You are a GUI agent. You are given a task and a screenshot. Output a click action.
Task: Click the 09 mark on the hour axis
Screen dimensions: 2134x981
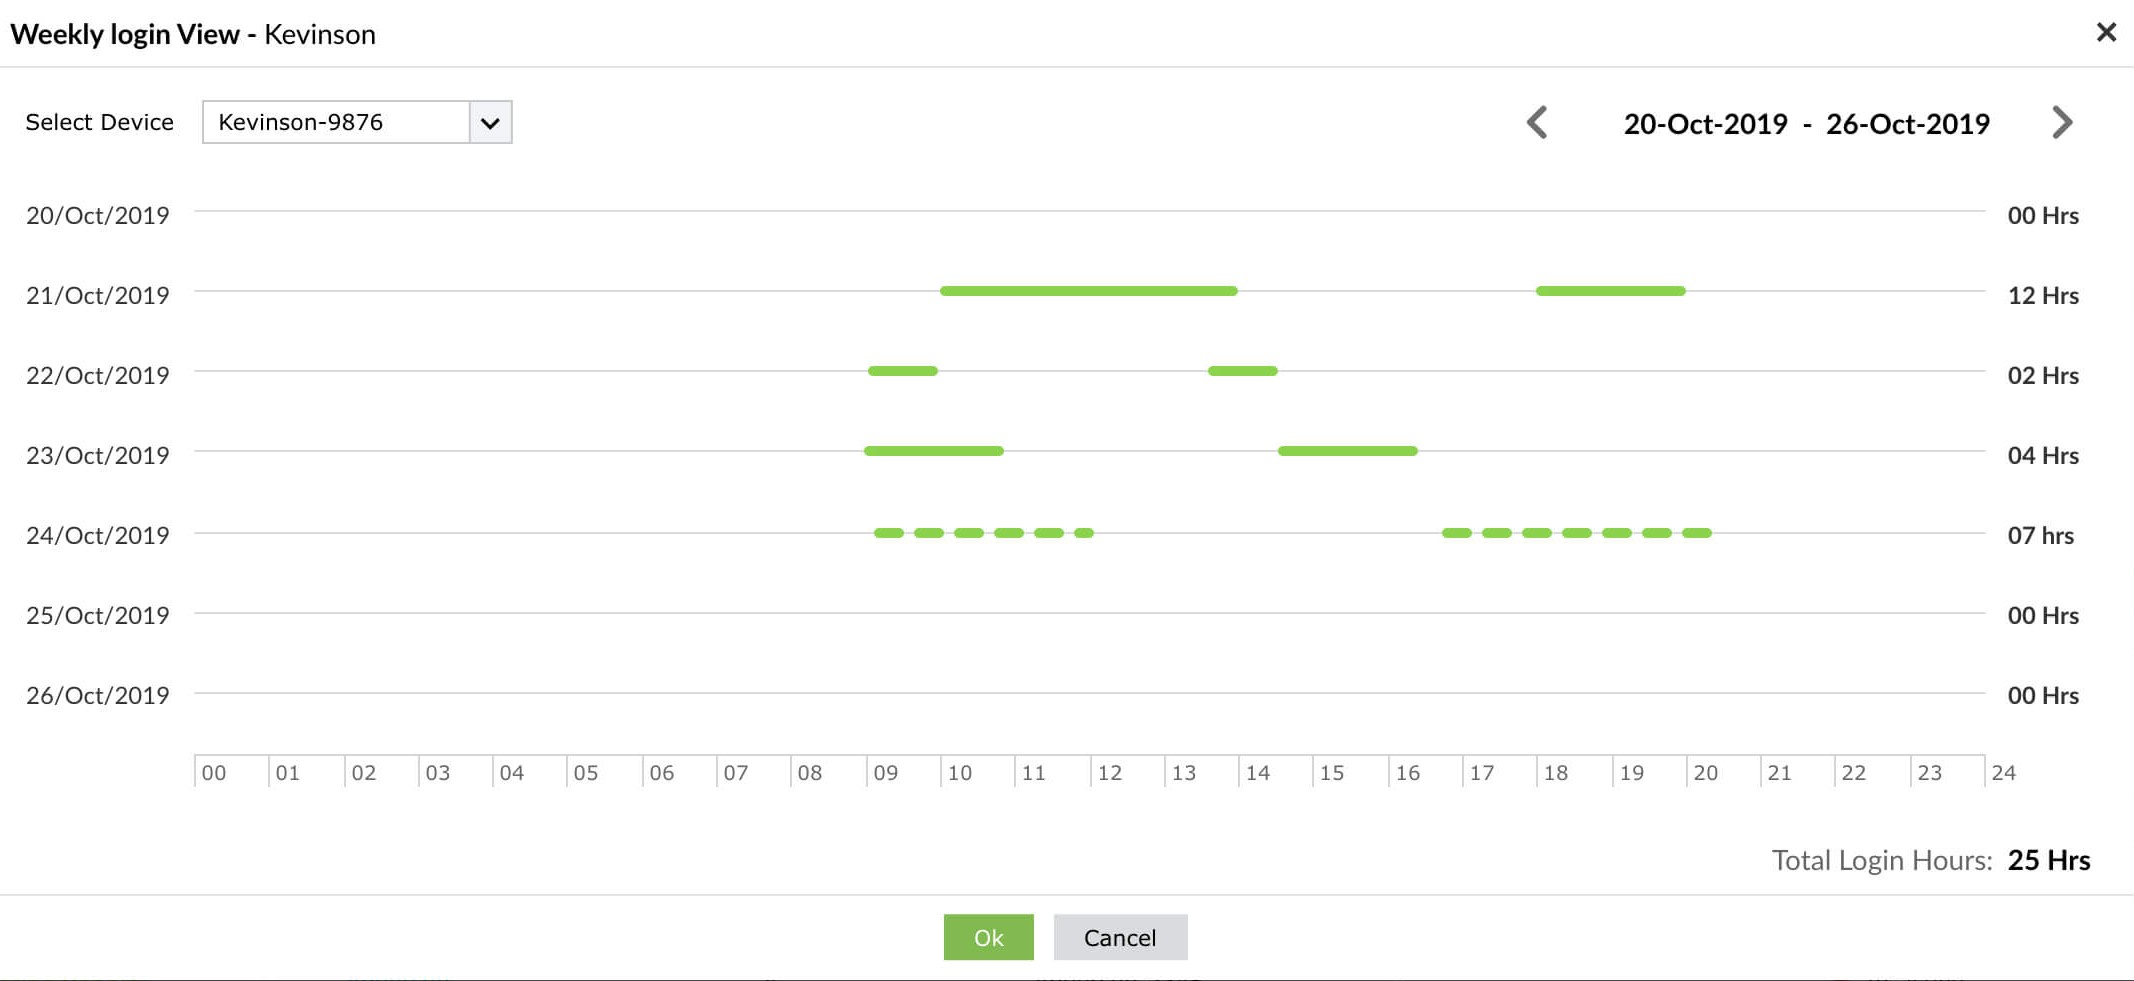(x=886, y=772)
